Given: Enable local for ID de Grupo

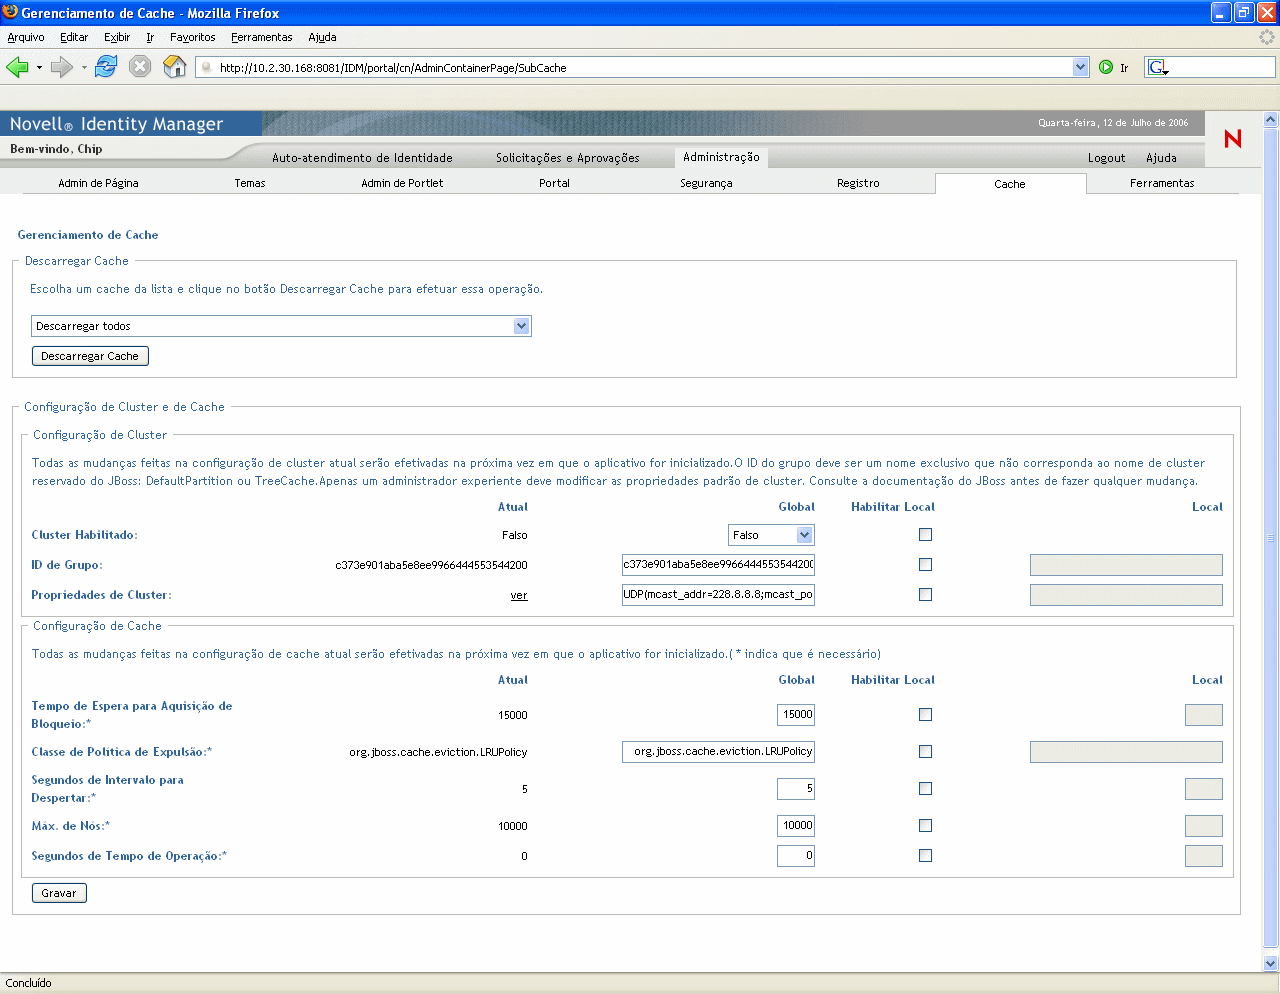Looking at the screenshot, I should coord(925,565).
